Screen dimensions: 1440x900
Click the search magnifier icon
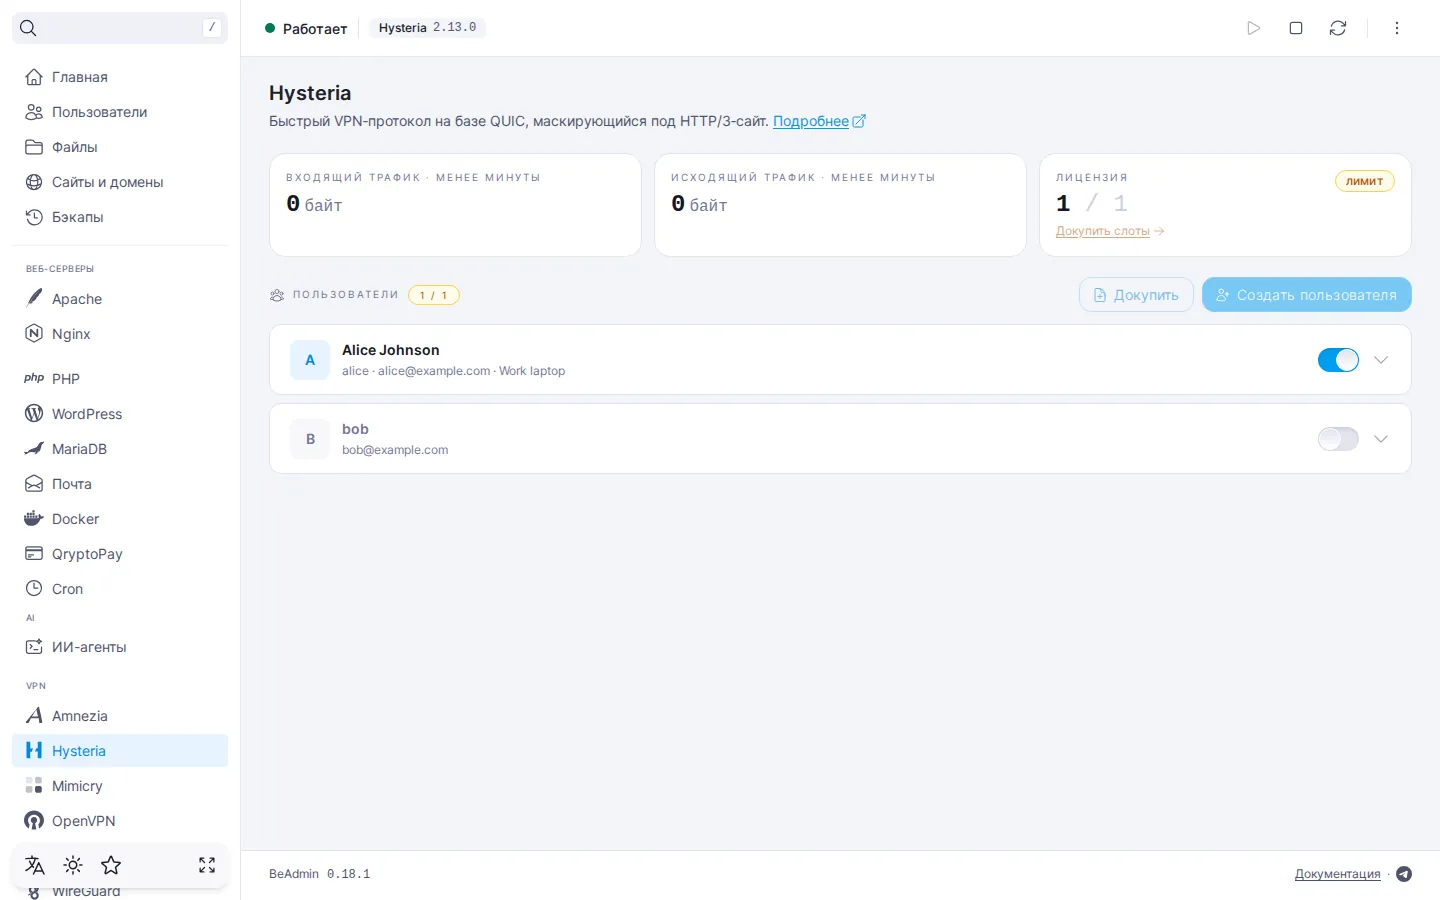tap(28, 28)
